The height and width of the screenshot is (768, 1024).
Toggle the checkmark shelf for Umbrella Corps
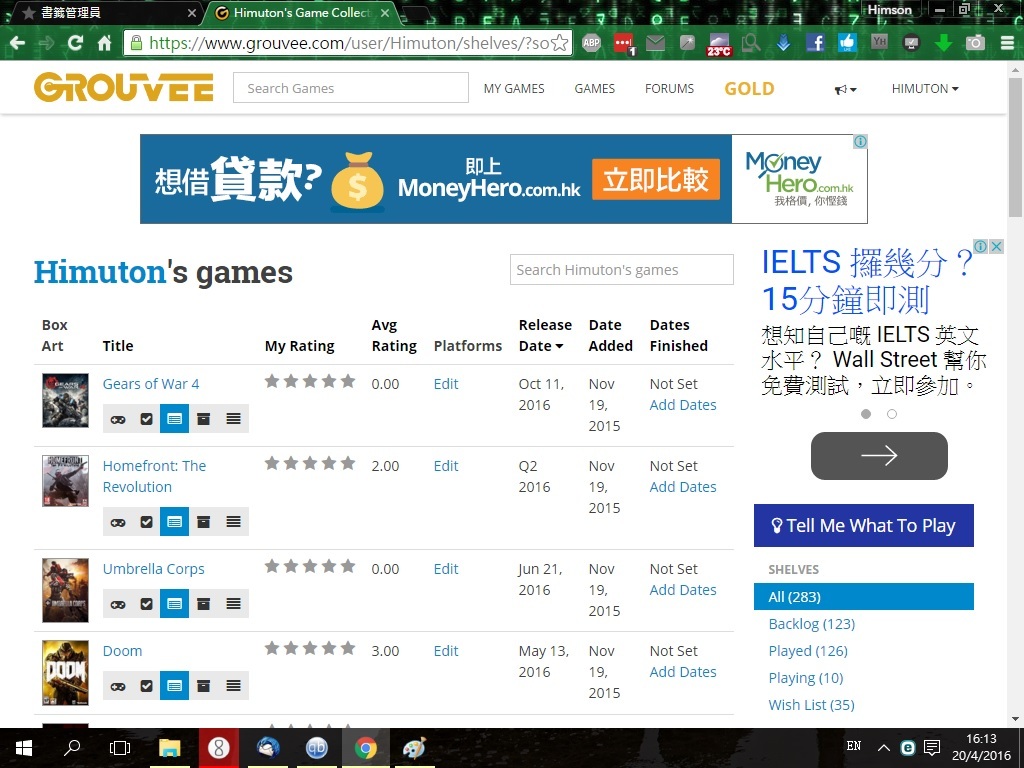[x=146, y=604]
